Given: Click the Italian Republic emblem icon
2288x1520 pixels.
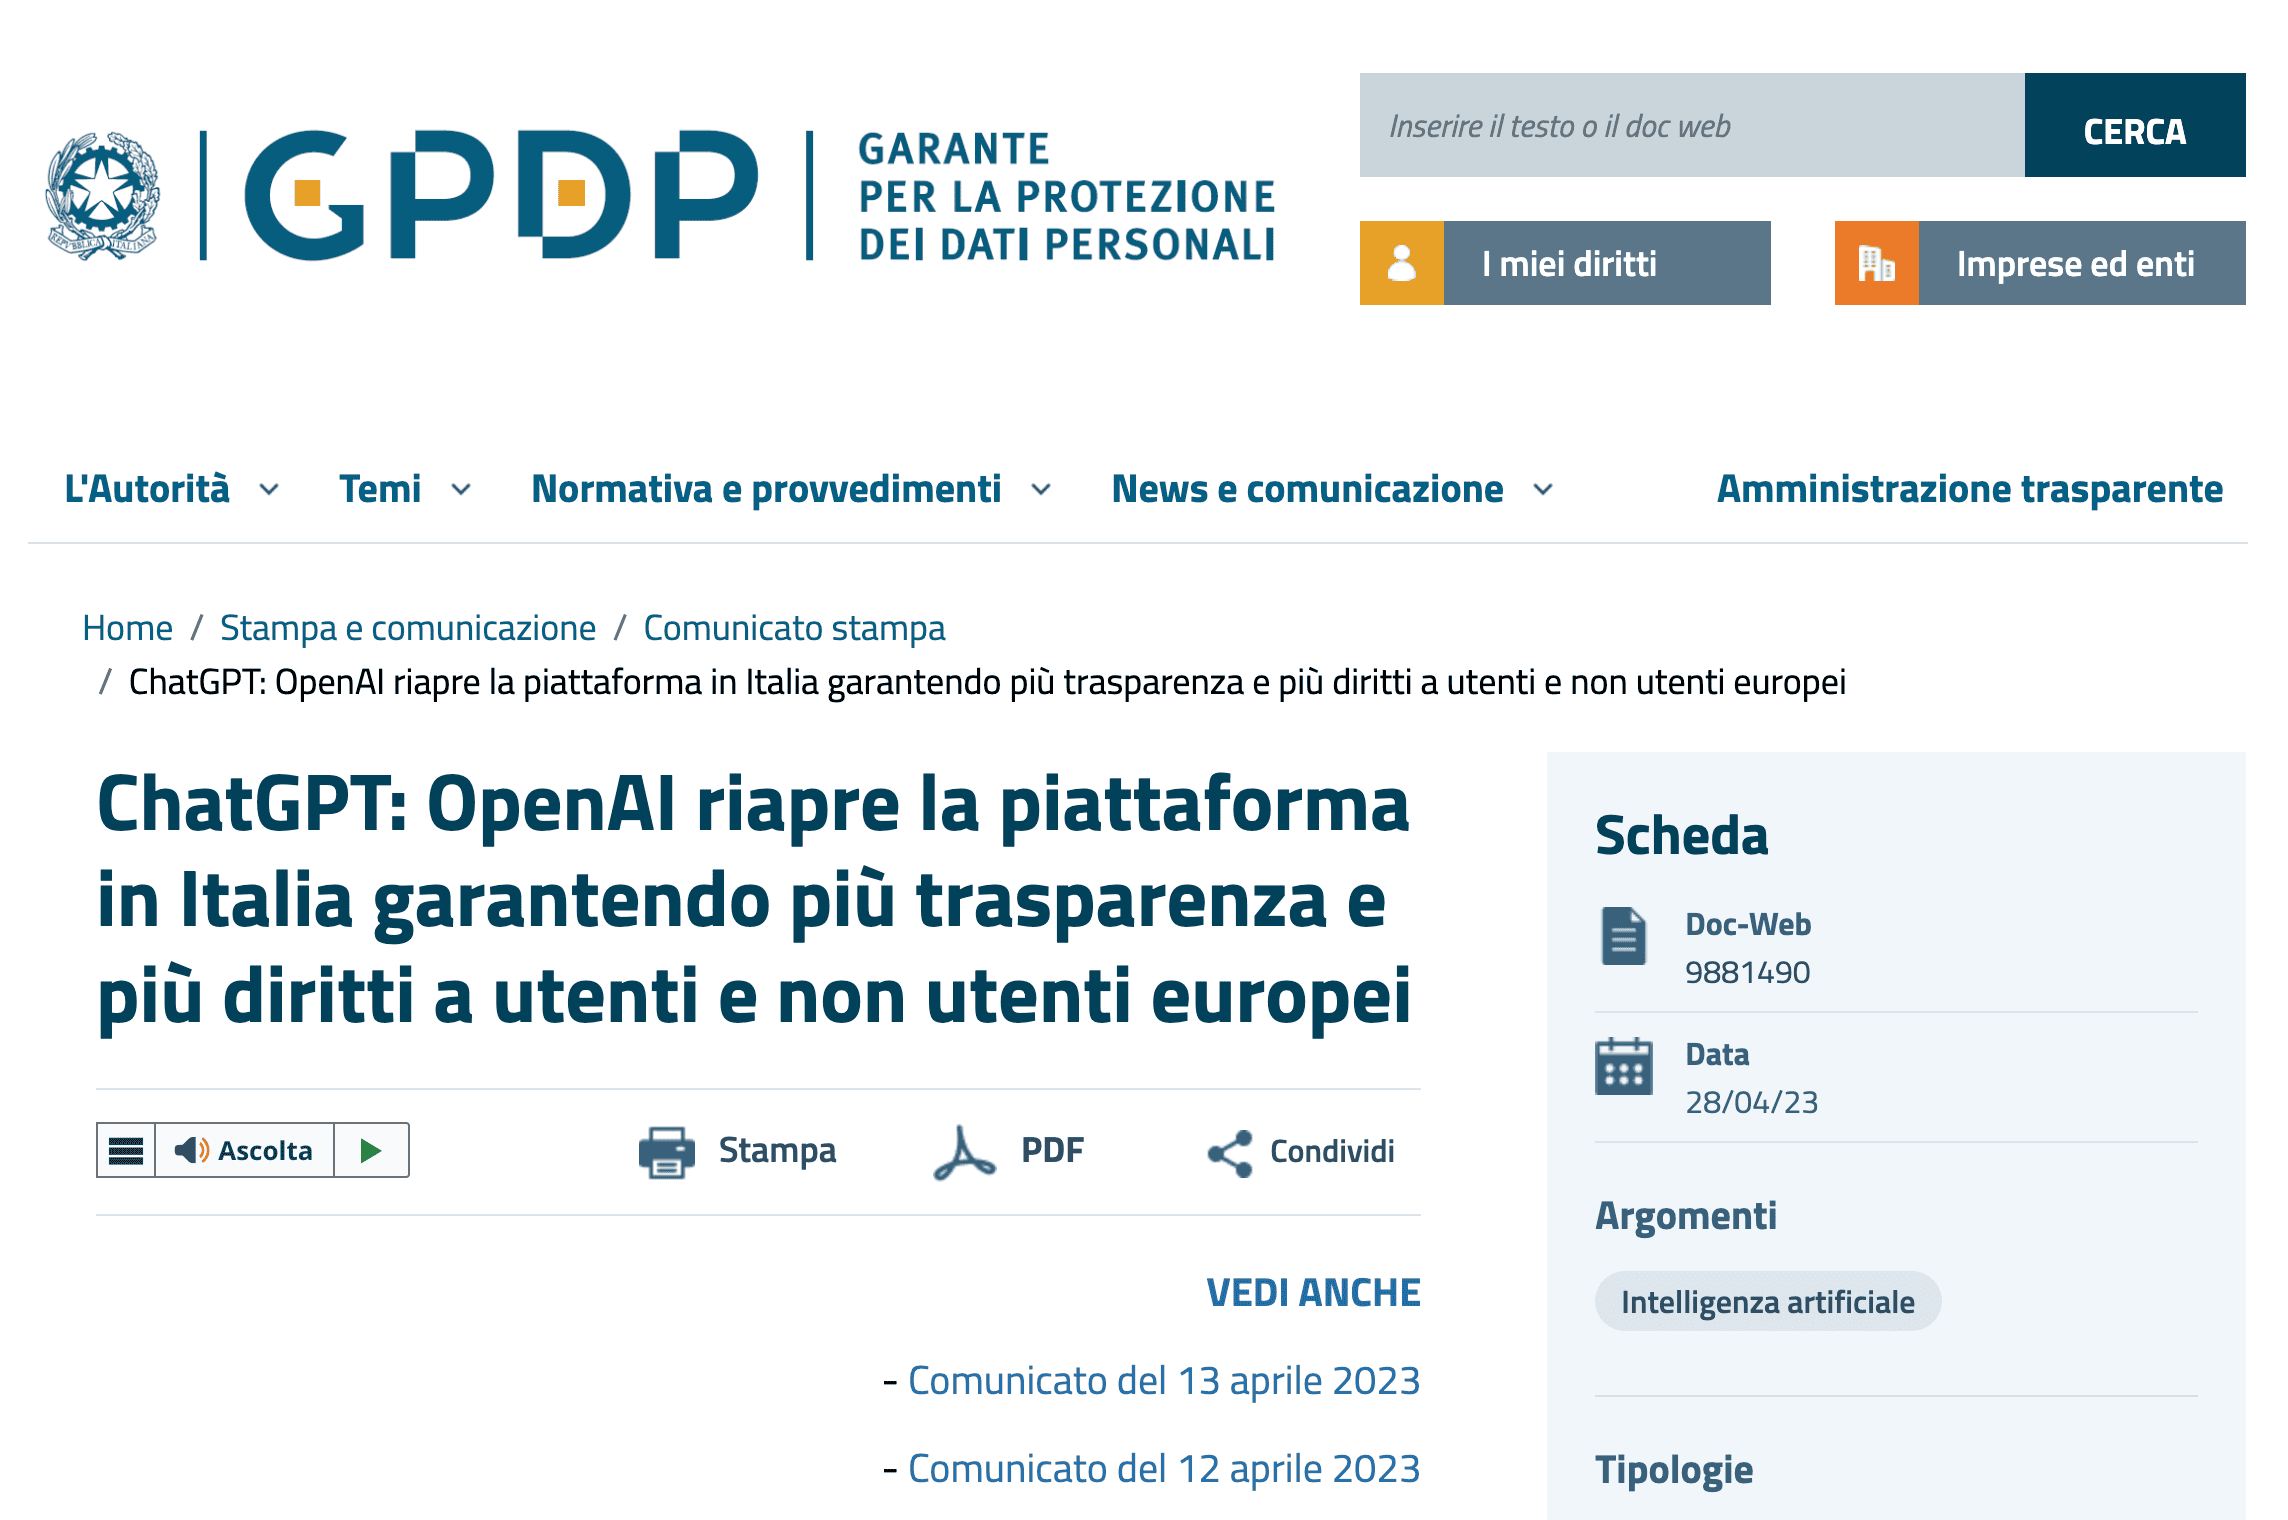Looking at the screenshot, I should pos(102,196).
